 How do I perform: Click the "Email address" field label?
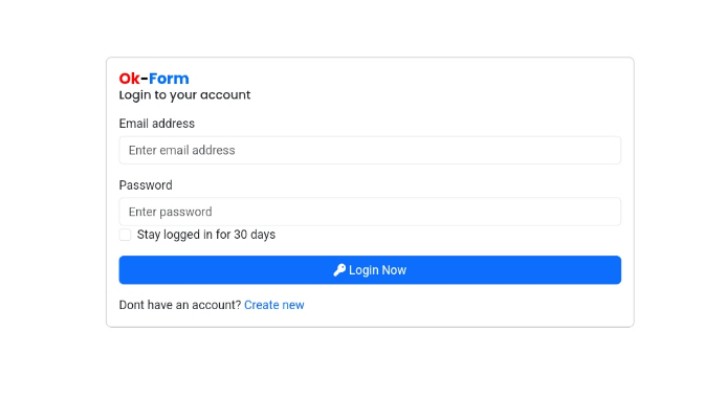pos(157,124)
